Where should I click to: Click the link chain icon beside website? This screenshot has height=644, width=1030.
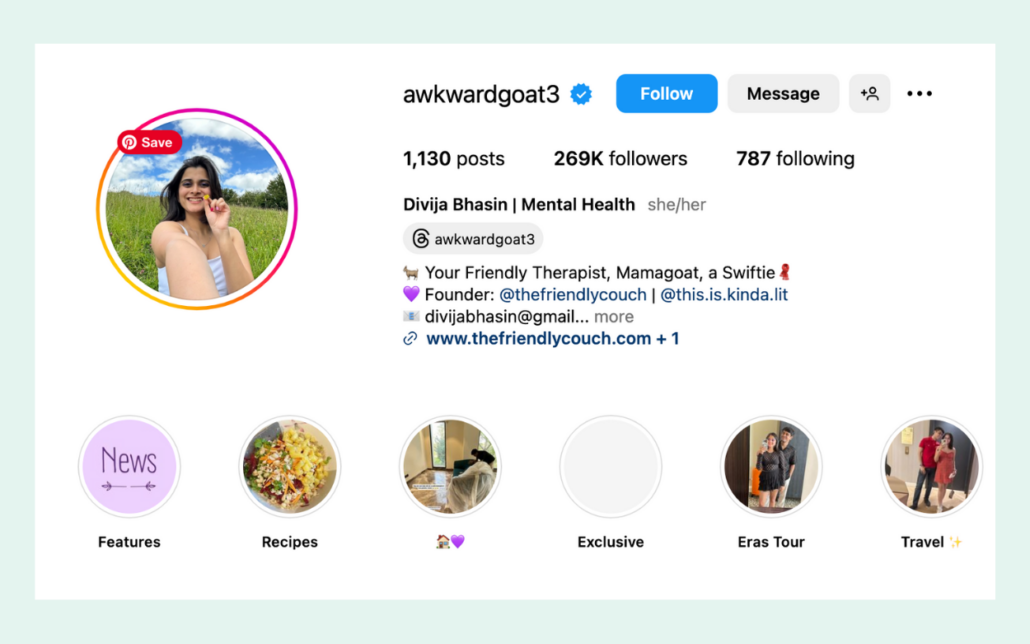410,338
